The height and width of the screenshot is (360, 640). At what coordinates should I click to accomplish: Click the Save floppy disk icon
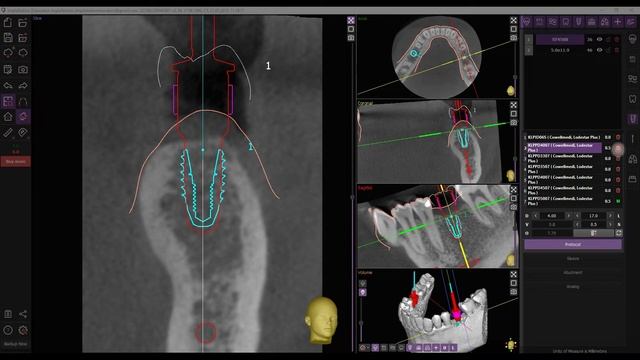[8, 38]
